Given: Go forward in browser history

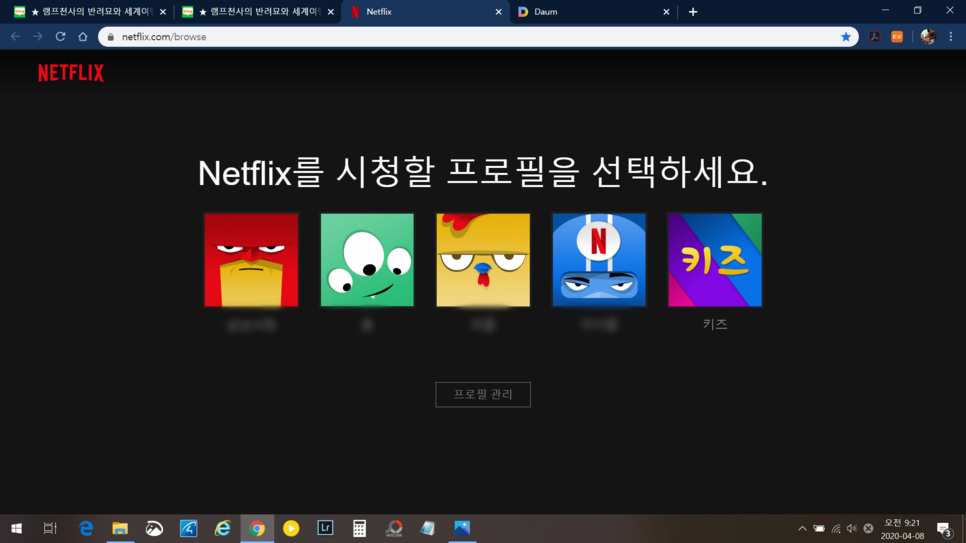Looking at the screenshot, I should pos(38,37).
